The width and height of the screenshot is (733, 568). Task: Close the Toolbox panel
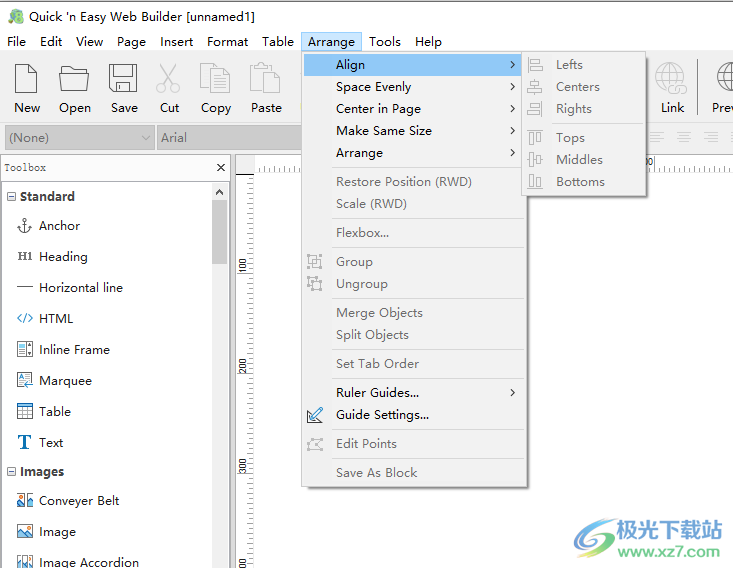click(x=221, y=167)
